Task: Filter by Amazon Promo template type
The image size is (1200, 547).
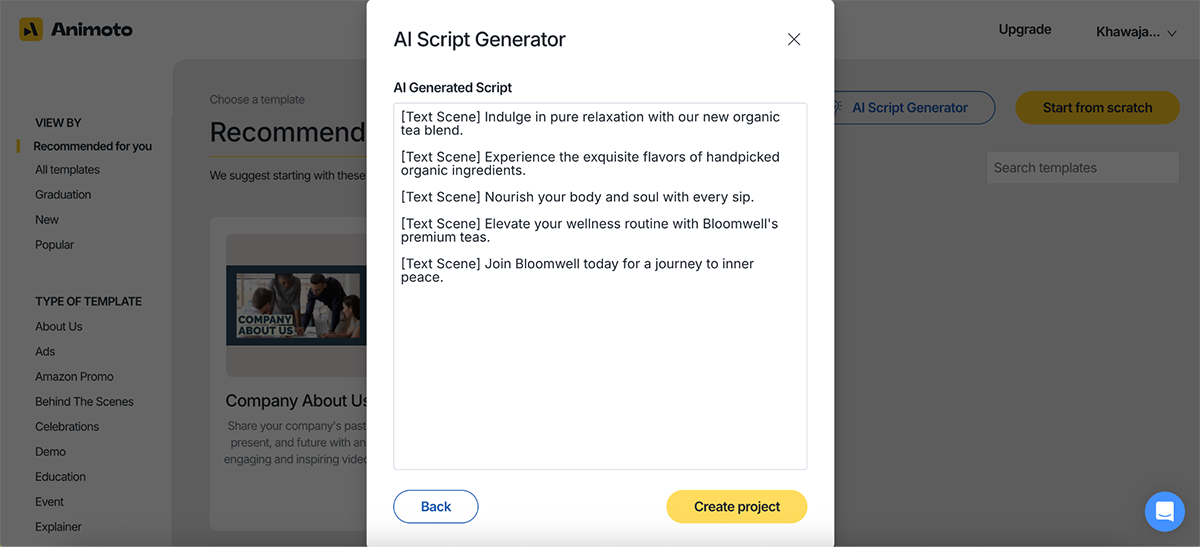Action: pyautogui.click(x=75, y=377)
